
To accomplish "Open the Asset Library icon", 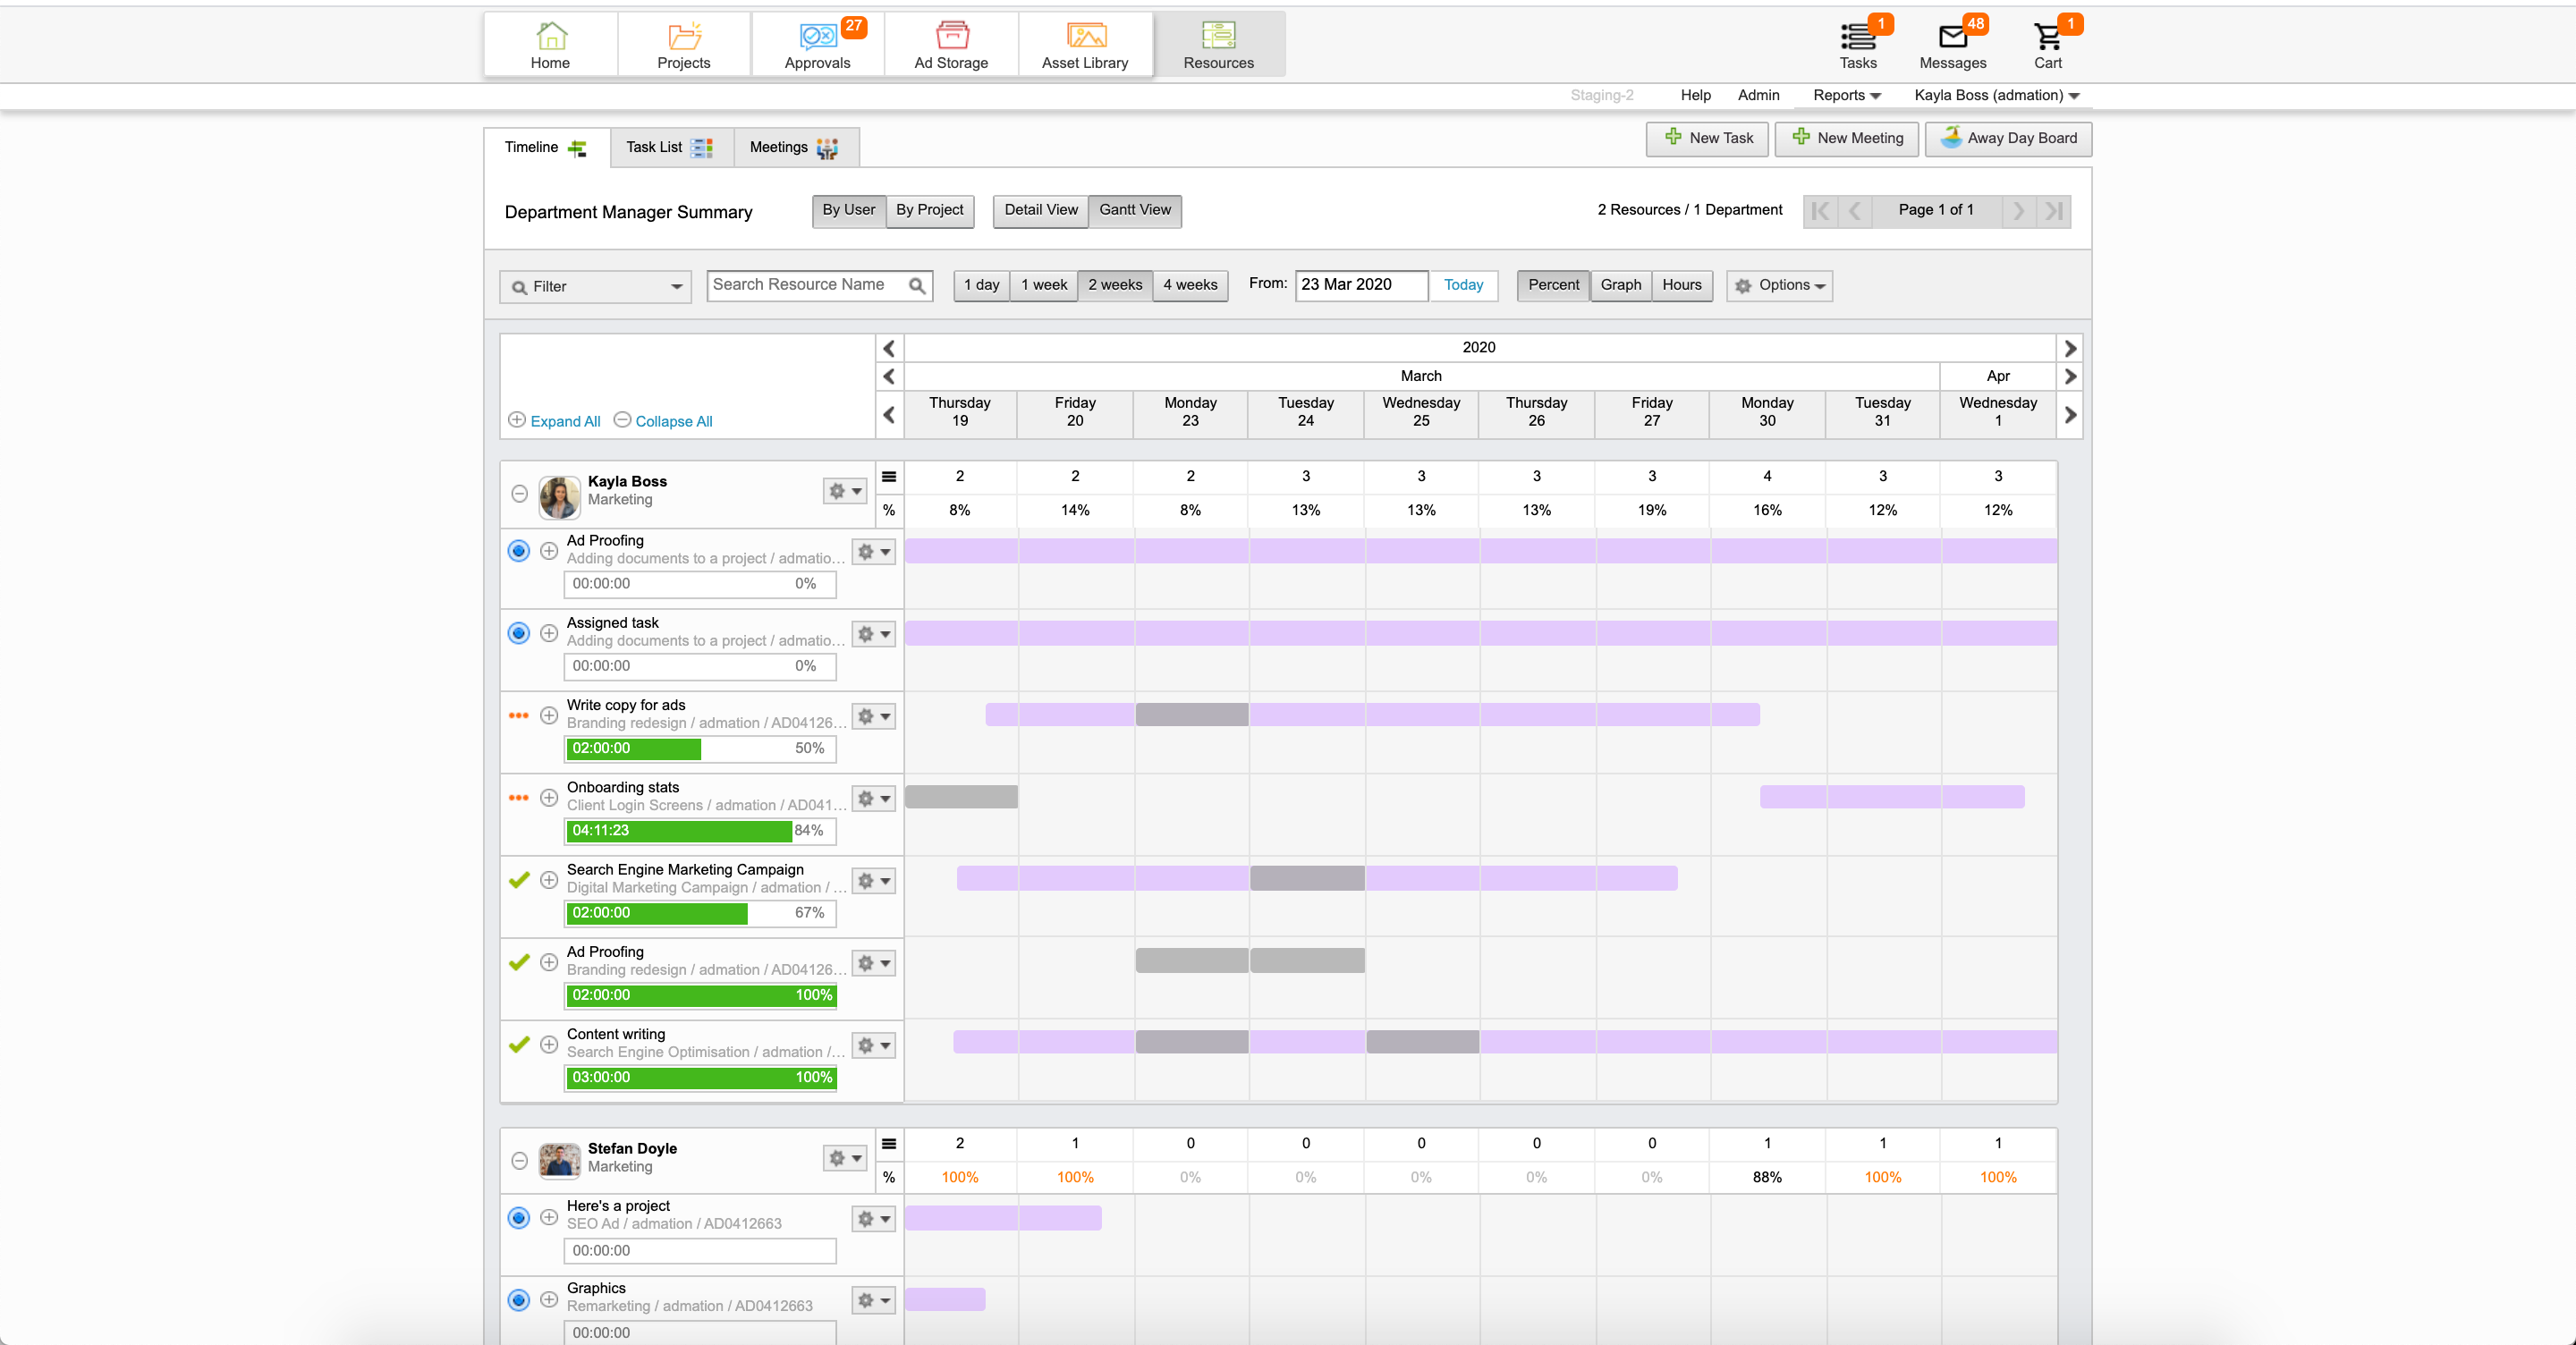I will [1085, 37].
